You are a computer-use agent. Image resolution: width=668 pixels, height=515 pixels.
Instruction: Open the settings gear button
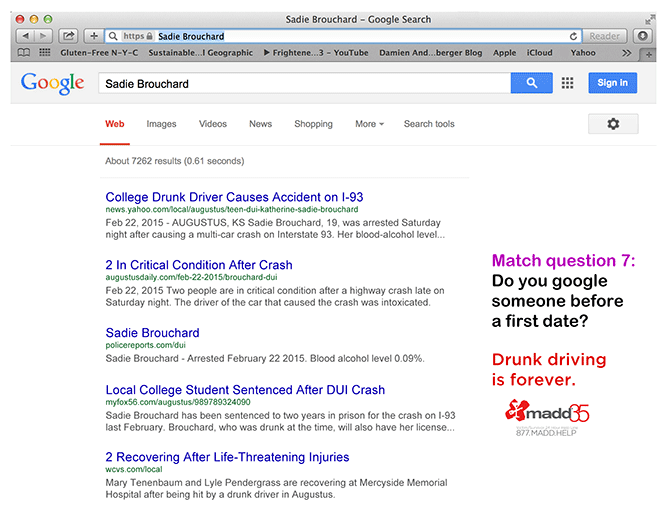pyautogui.click(x=613, y=124)
